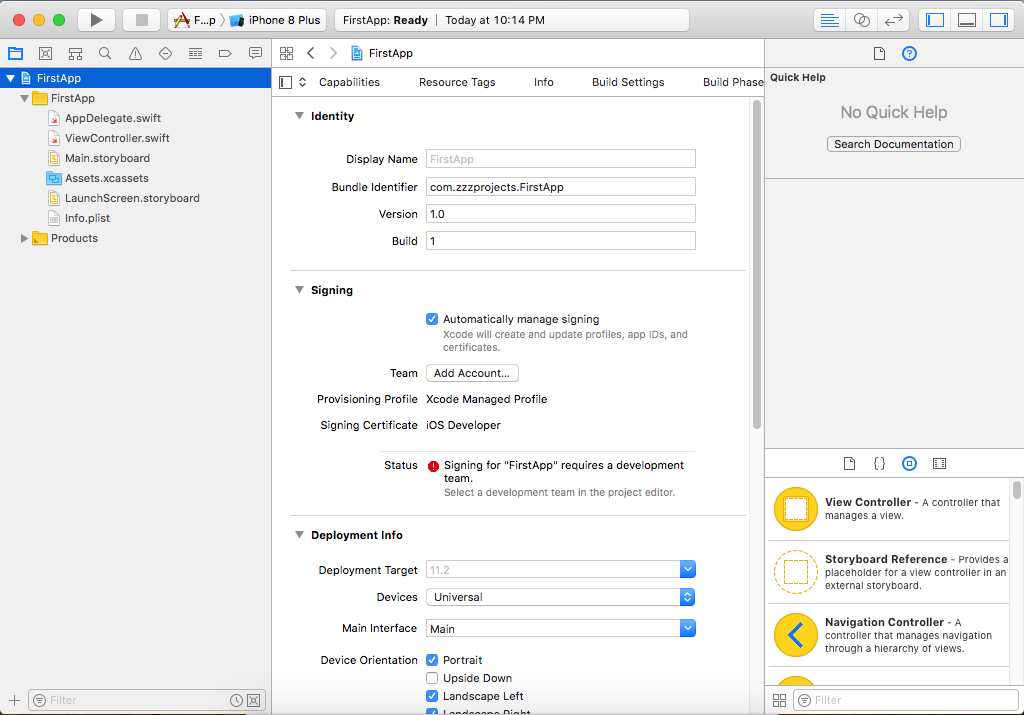Viewport: 1024px width, 715px height.
Task: Filter files with source control status
Action: tap(254, 701)
